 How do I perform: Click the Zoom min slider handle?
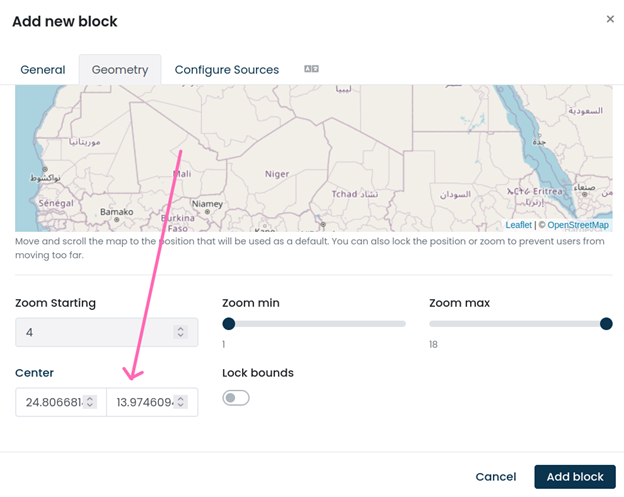[229, 323]
